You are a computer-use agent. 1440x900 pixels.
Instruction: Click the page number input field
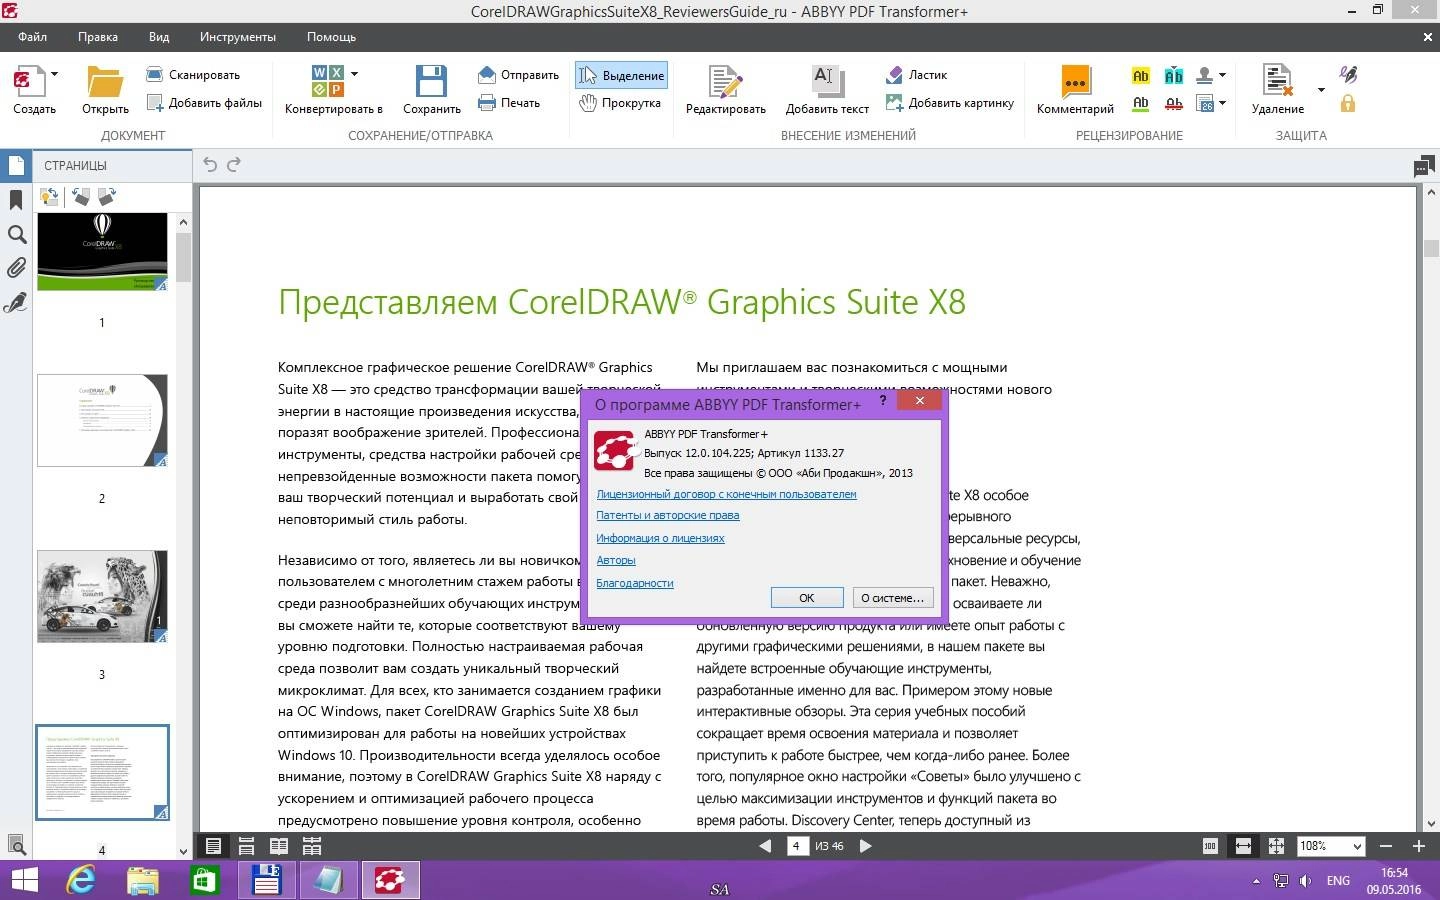[797, 846]
